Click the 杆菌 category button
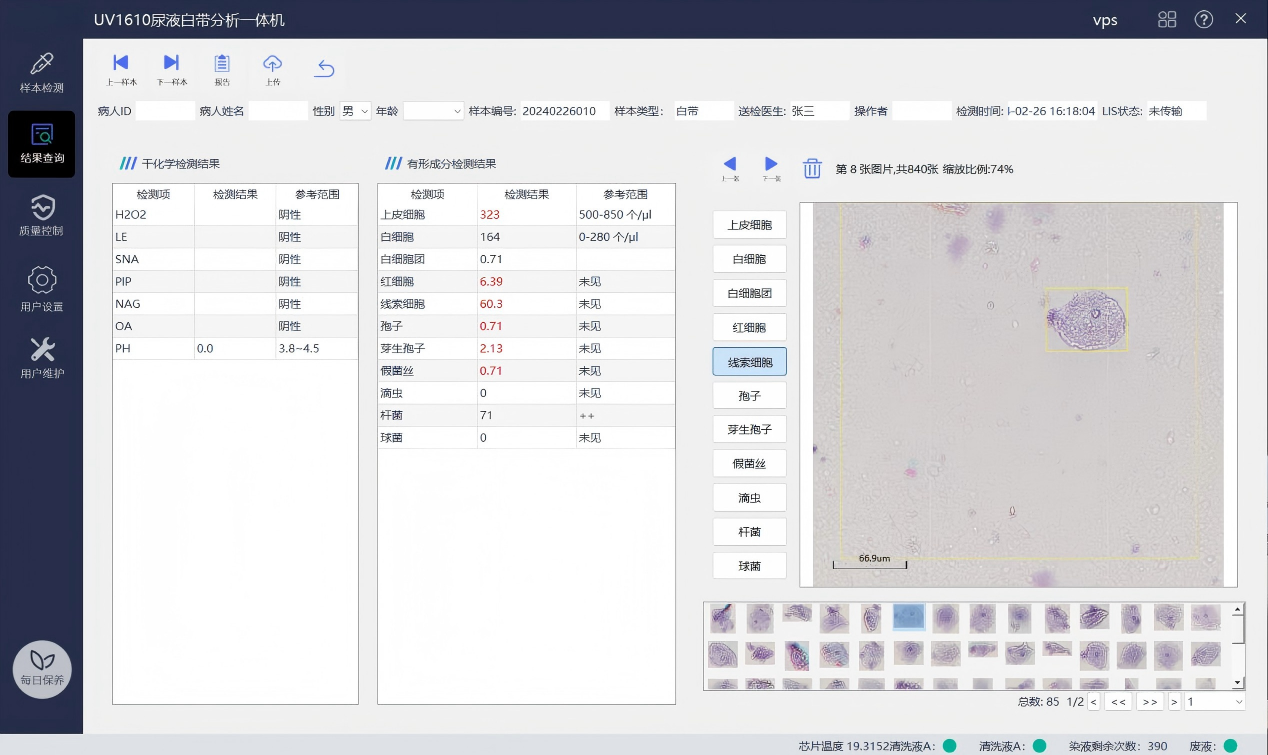This screenshot has width=1268, height=755. pos(749,532)
